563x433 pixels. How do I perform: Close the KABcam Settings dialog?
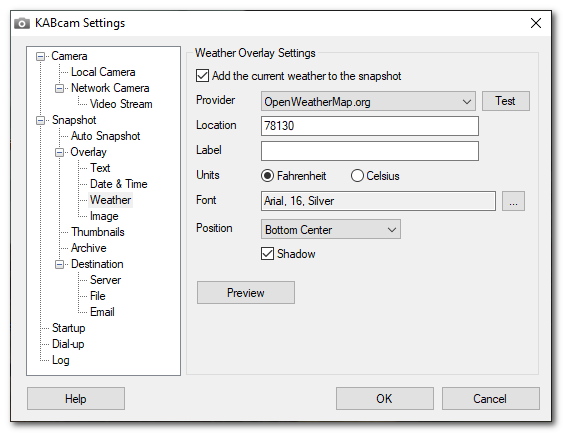pyautogui.click(x=536, y=23)
